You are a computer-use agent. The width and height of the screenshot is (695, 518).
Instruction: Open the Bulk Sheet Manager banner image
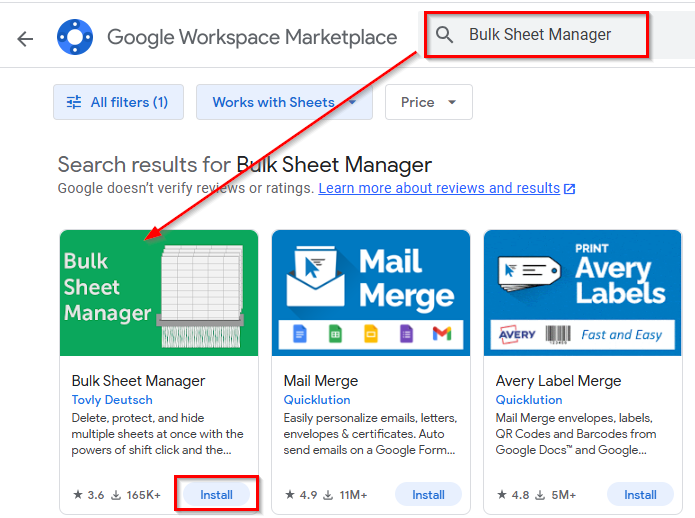click(x=159, y=293)
